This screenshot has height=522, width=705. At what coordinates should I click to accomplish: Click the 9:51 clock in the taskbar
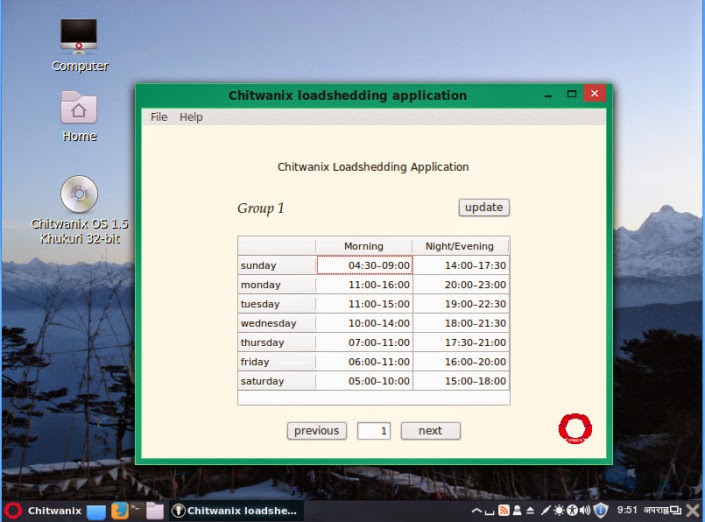627,510
